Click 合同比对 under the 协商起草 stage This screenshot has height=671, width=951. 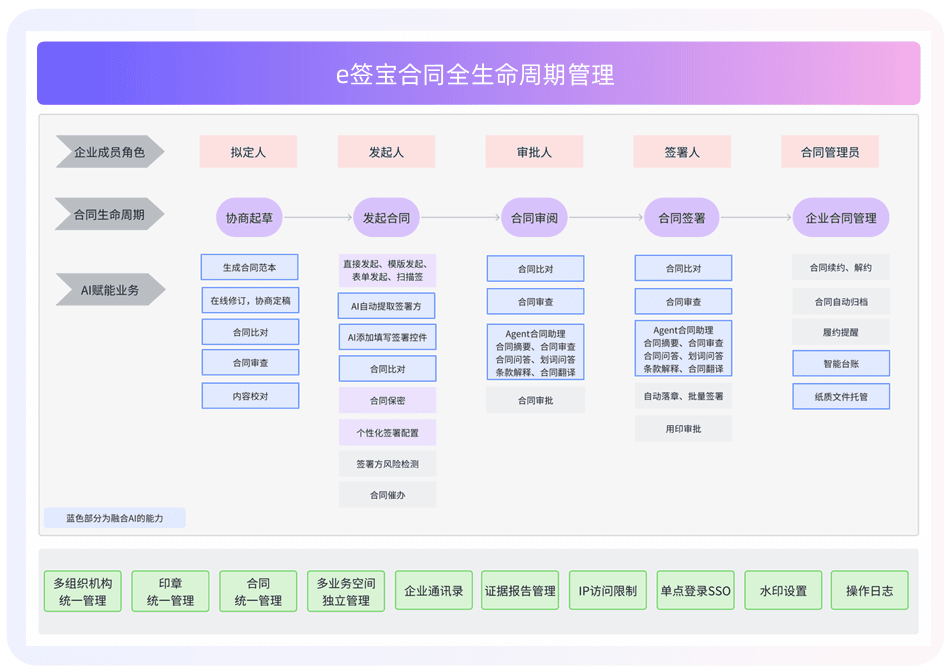[250, 332]
